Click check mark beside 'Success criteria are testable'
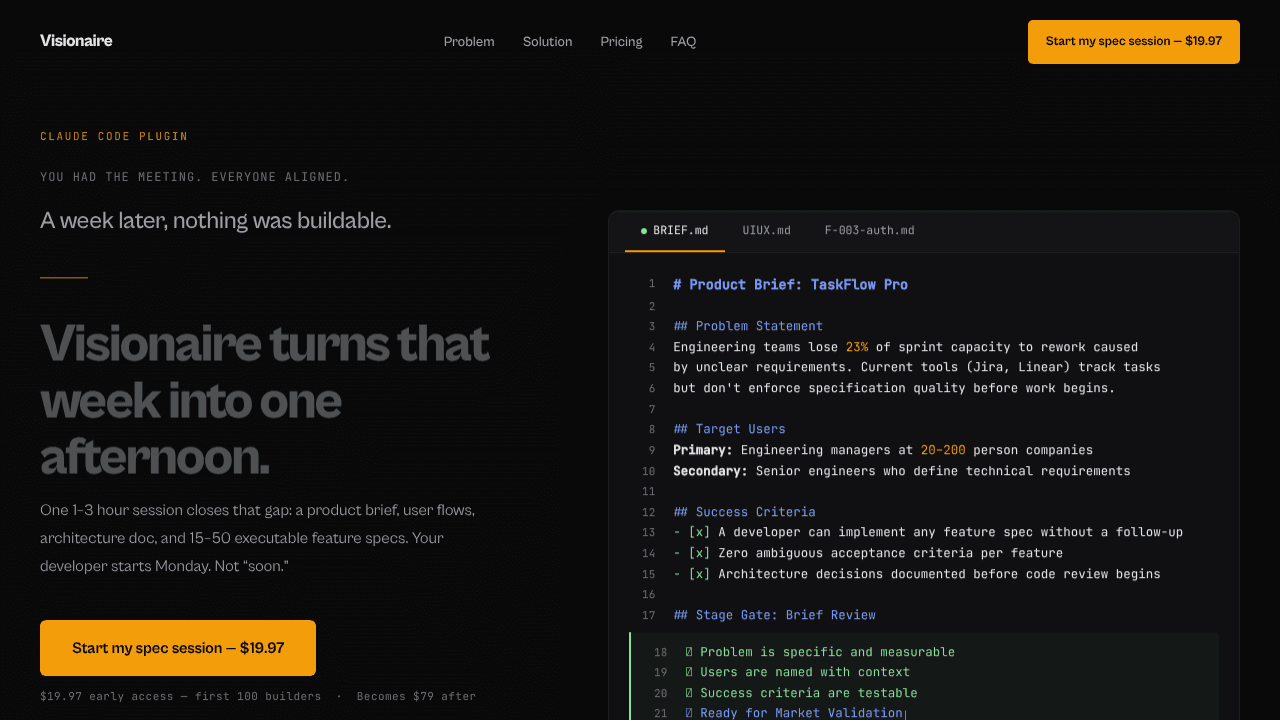The height and width of the screenshot is (720, 1280). (x=689, y=693)
